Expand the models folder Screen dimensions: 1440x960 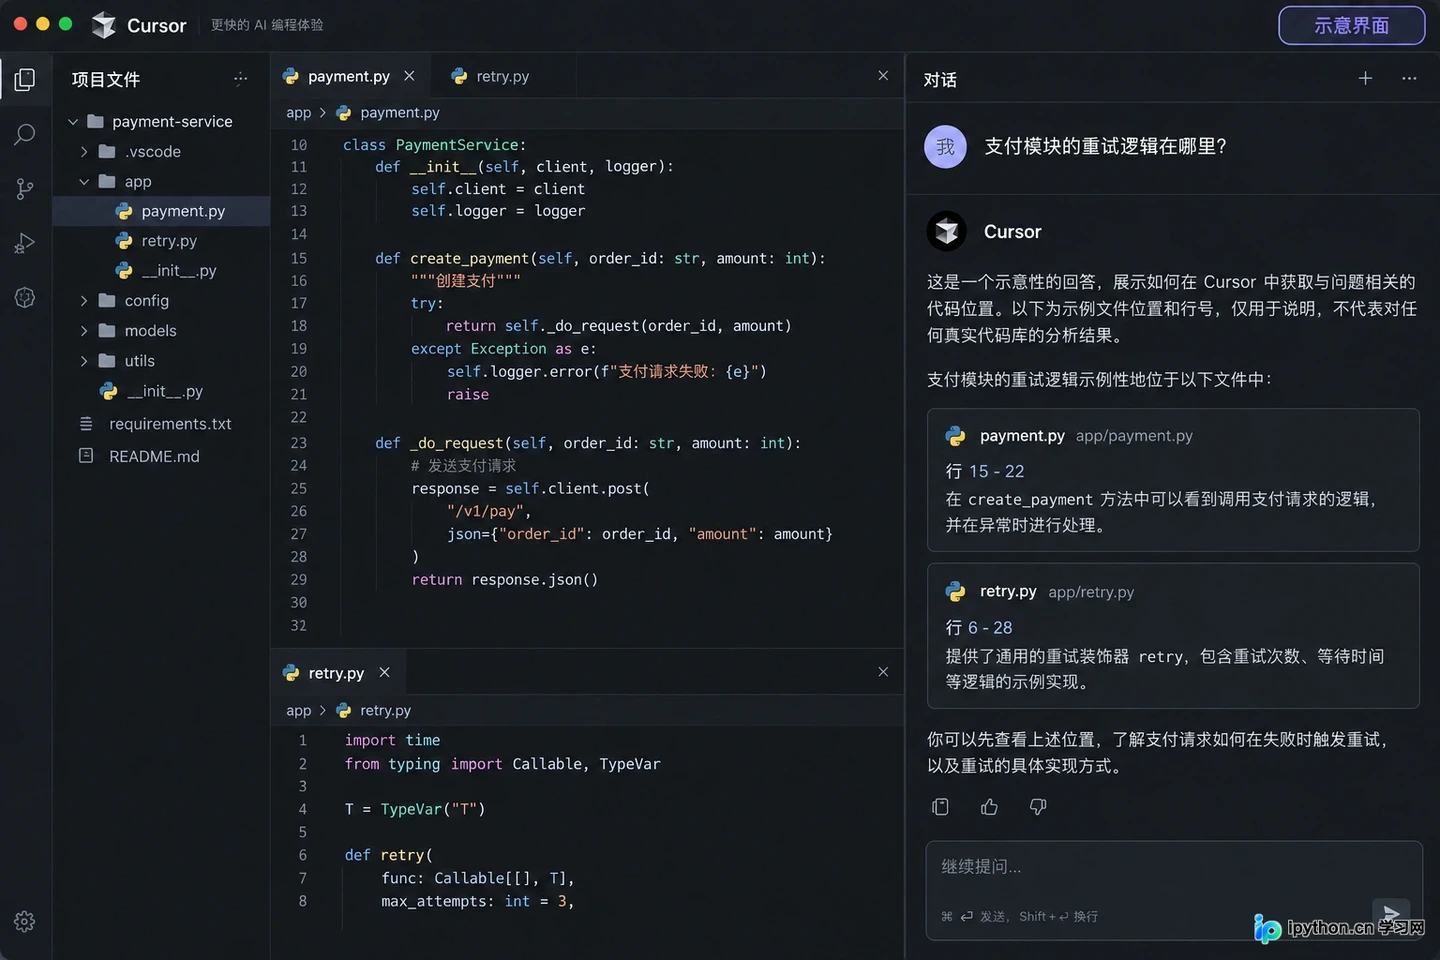click(85, 331)
